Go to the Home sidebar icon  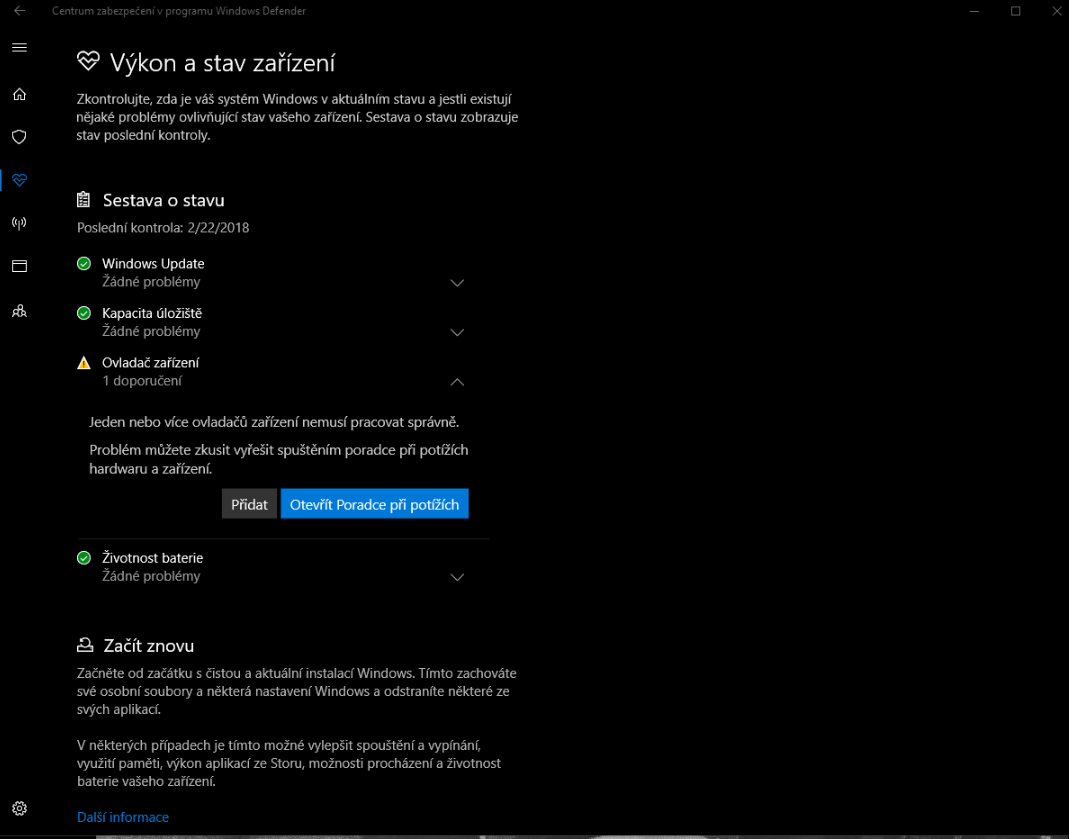pyautogui.click(x=19, y=94)
